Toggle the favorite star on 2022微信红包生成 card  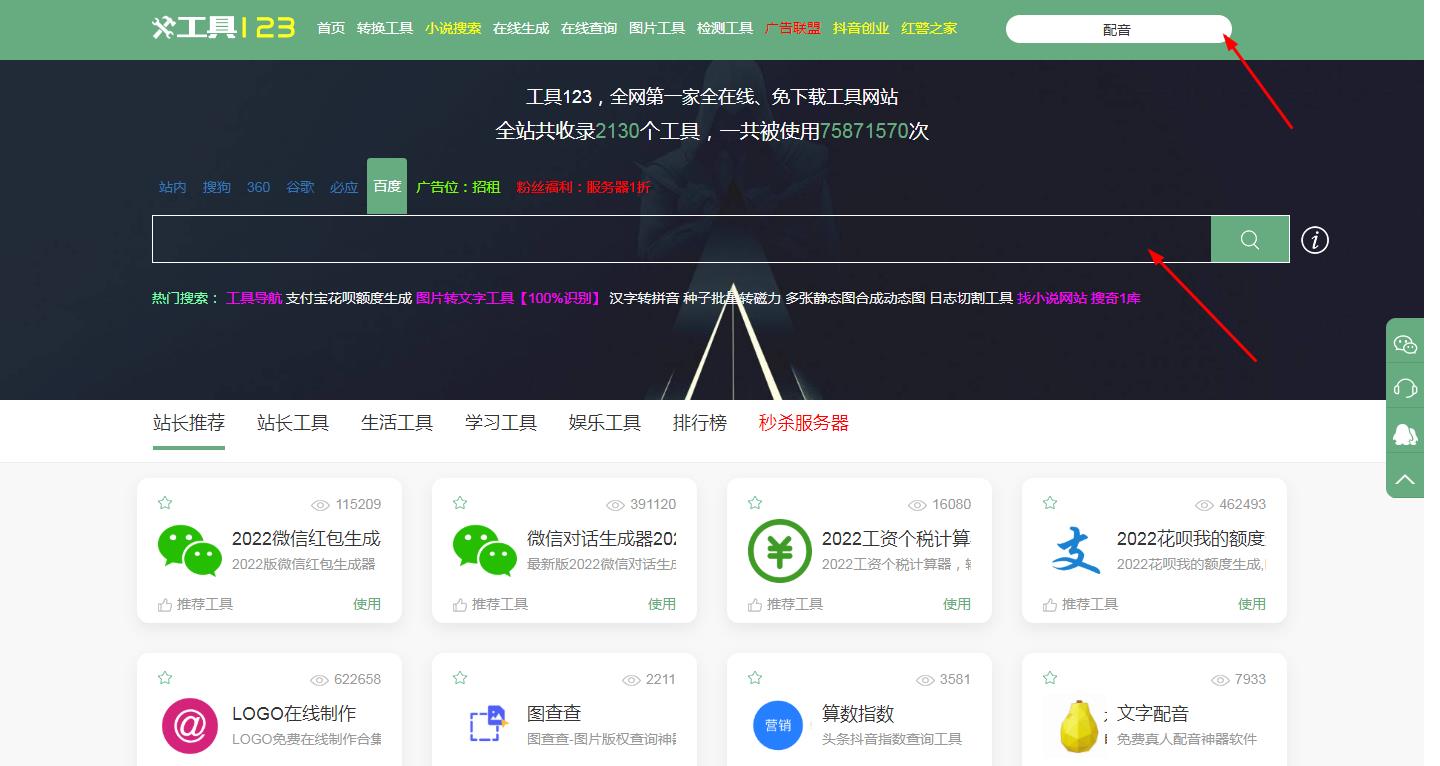pyautogui.click(x=164, y=502)
